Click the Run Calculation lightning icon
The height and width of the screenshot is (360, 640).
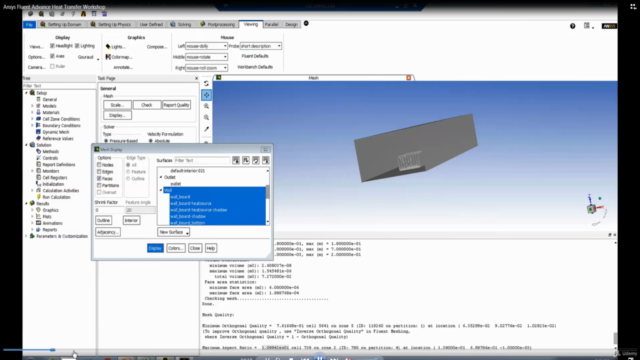point(39,197)
